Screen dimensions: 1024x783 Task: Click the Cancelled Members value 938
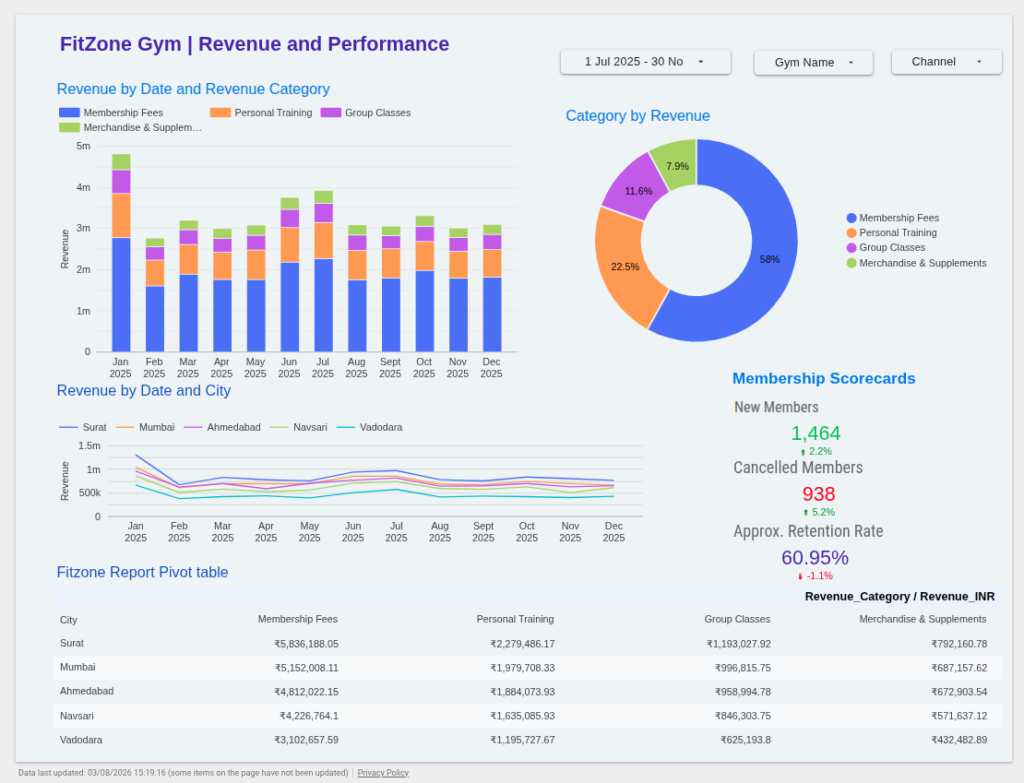(818, 494)
